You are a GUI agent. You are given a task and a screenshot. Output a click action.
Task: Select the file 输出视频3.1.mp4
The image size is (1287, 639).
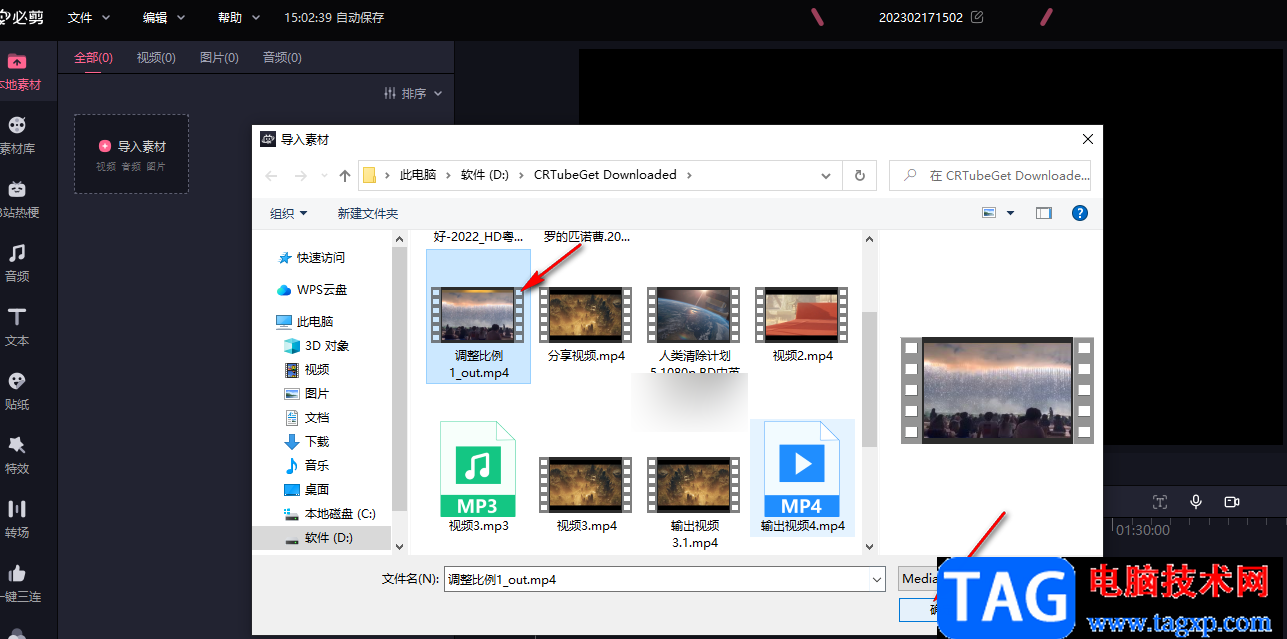(695, 502)
